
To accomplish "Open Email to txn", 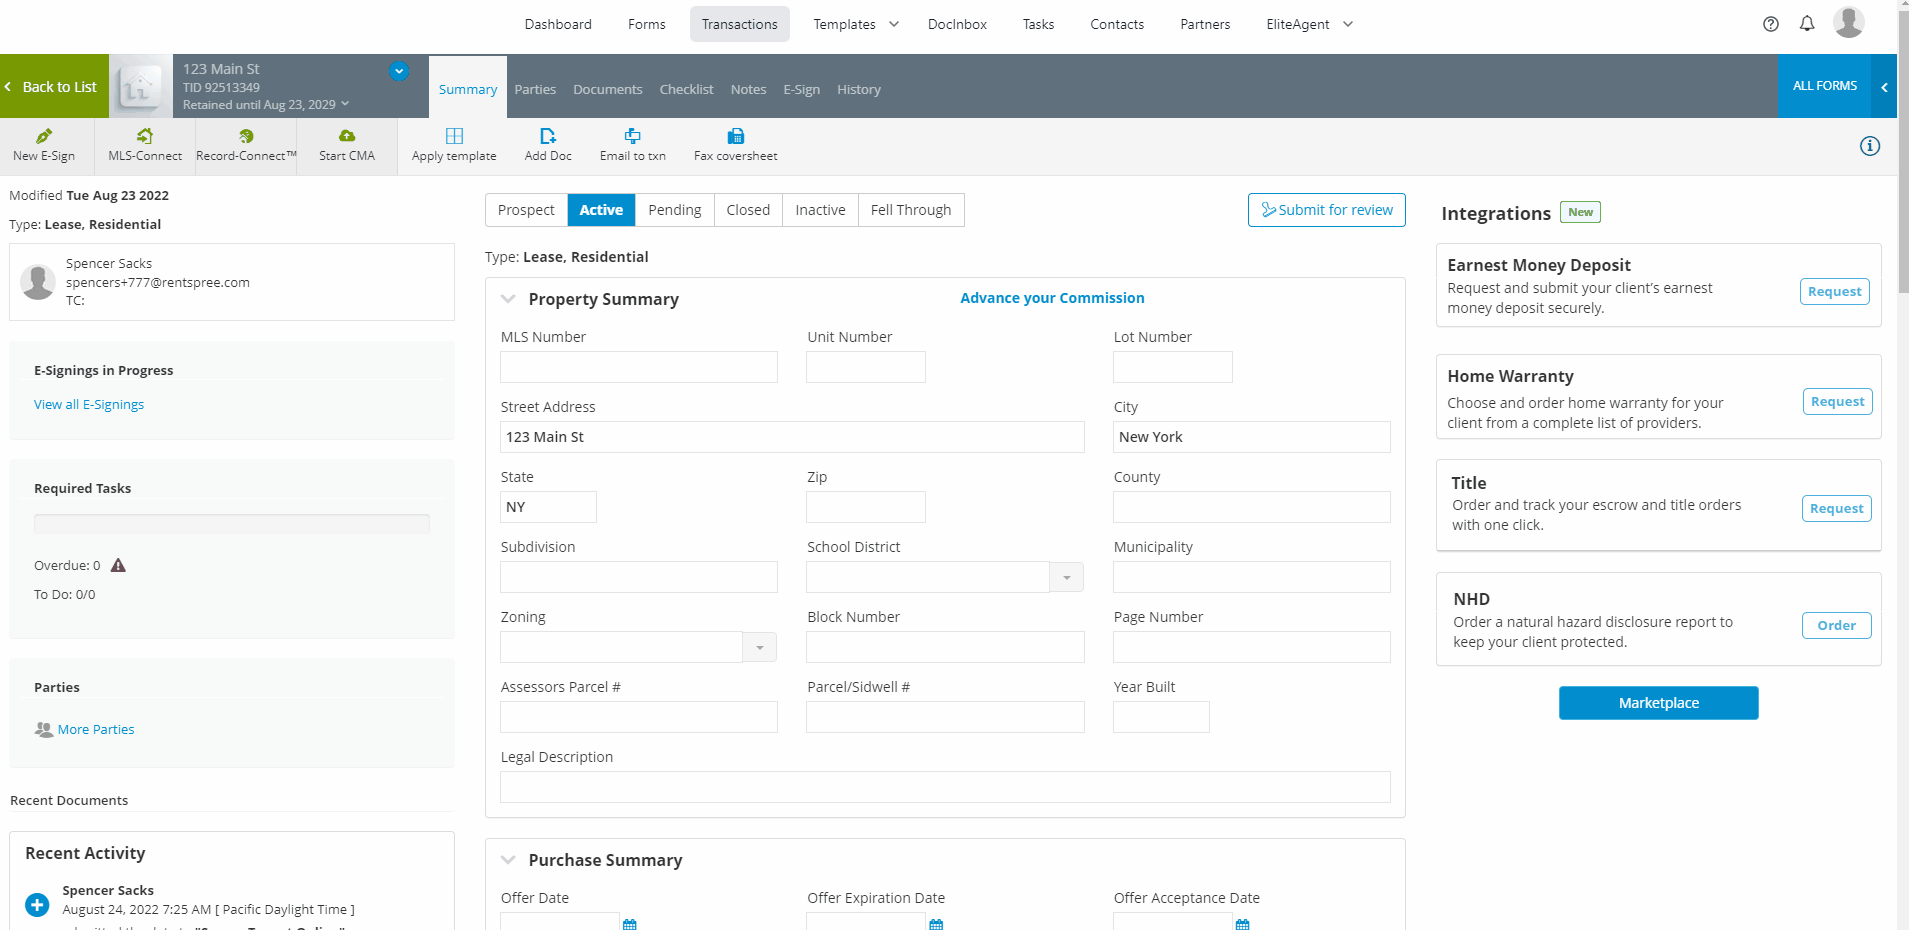I will pyautogui.click(x=631, y=145).
